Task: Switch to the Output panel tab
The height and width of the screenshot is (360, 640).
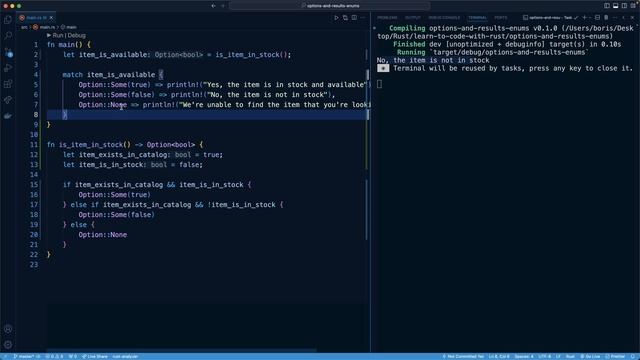Action: pos(413,18)
